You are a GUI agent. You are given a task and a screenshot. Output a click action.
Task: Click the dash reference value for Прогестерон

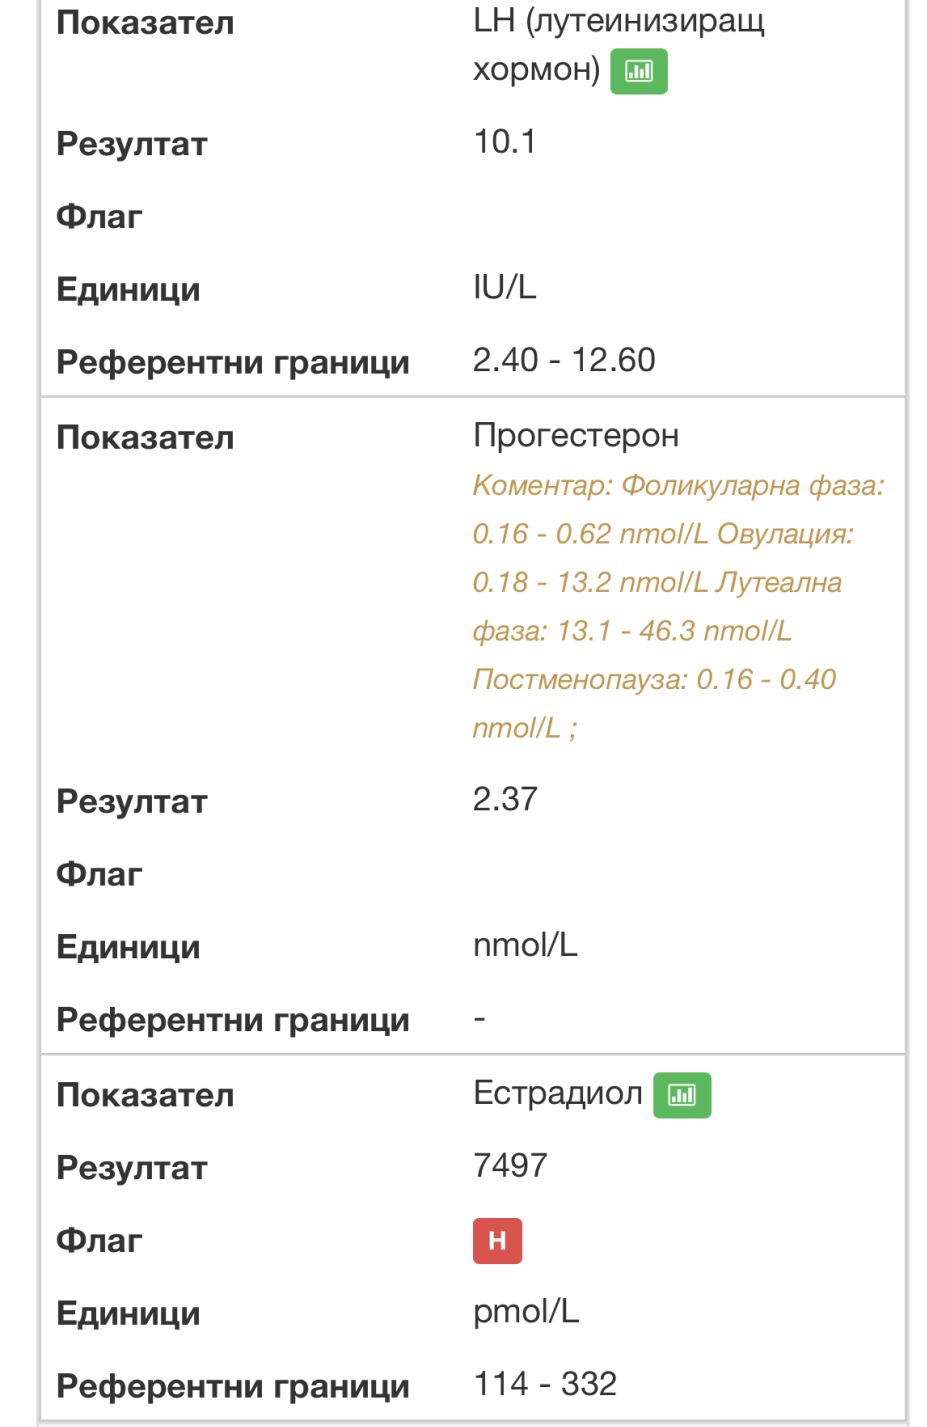click(480, 1019)
